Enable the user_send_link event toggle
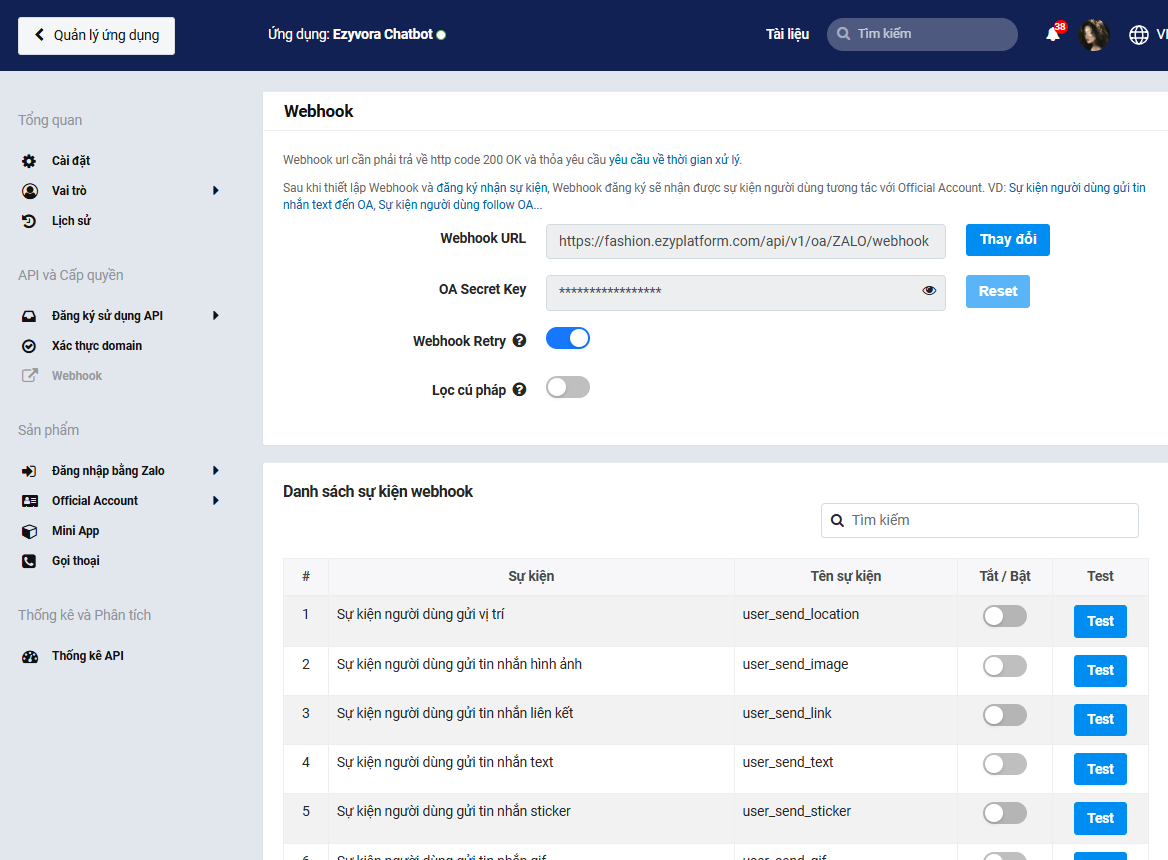 (x=1005, y=715)
